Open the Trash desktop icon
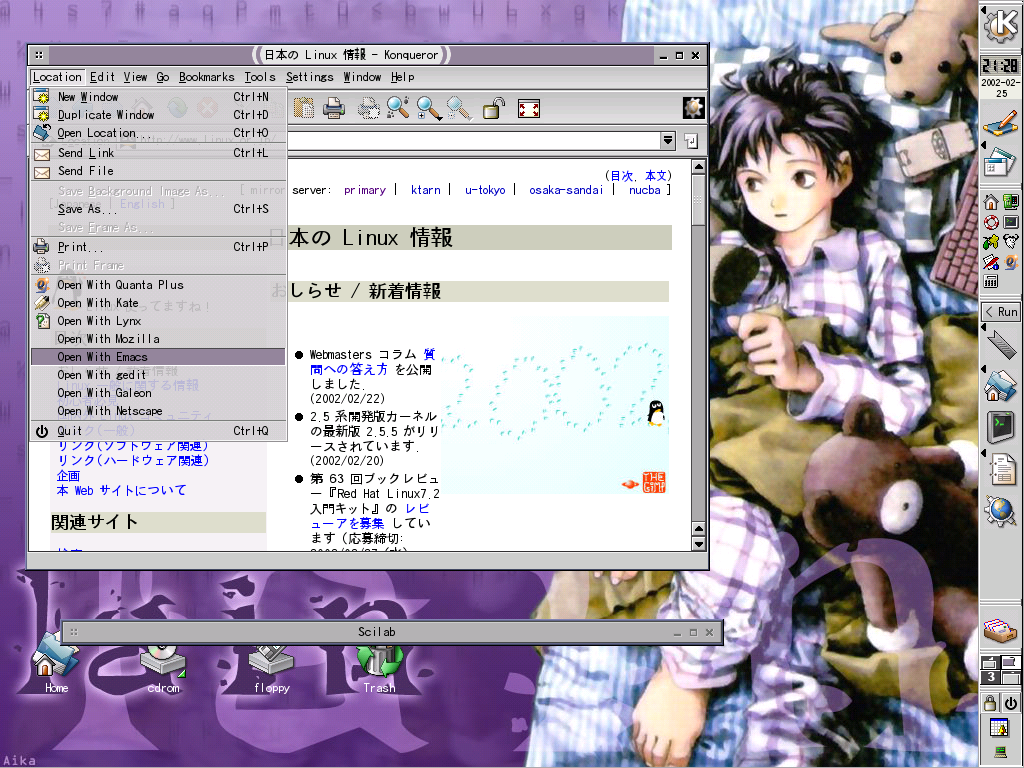Image resolution: width=1024 pixels, height=768 pixels. click(379, 666)
